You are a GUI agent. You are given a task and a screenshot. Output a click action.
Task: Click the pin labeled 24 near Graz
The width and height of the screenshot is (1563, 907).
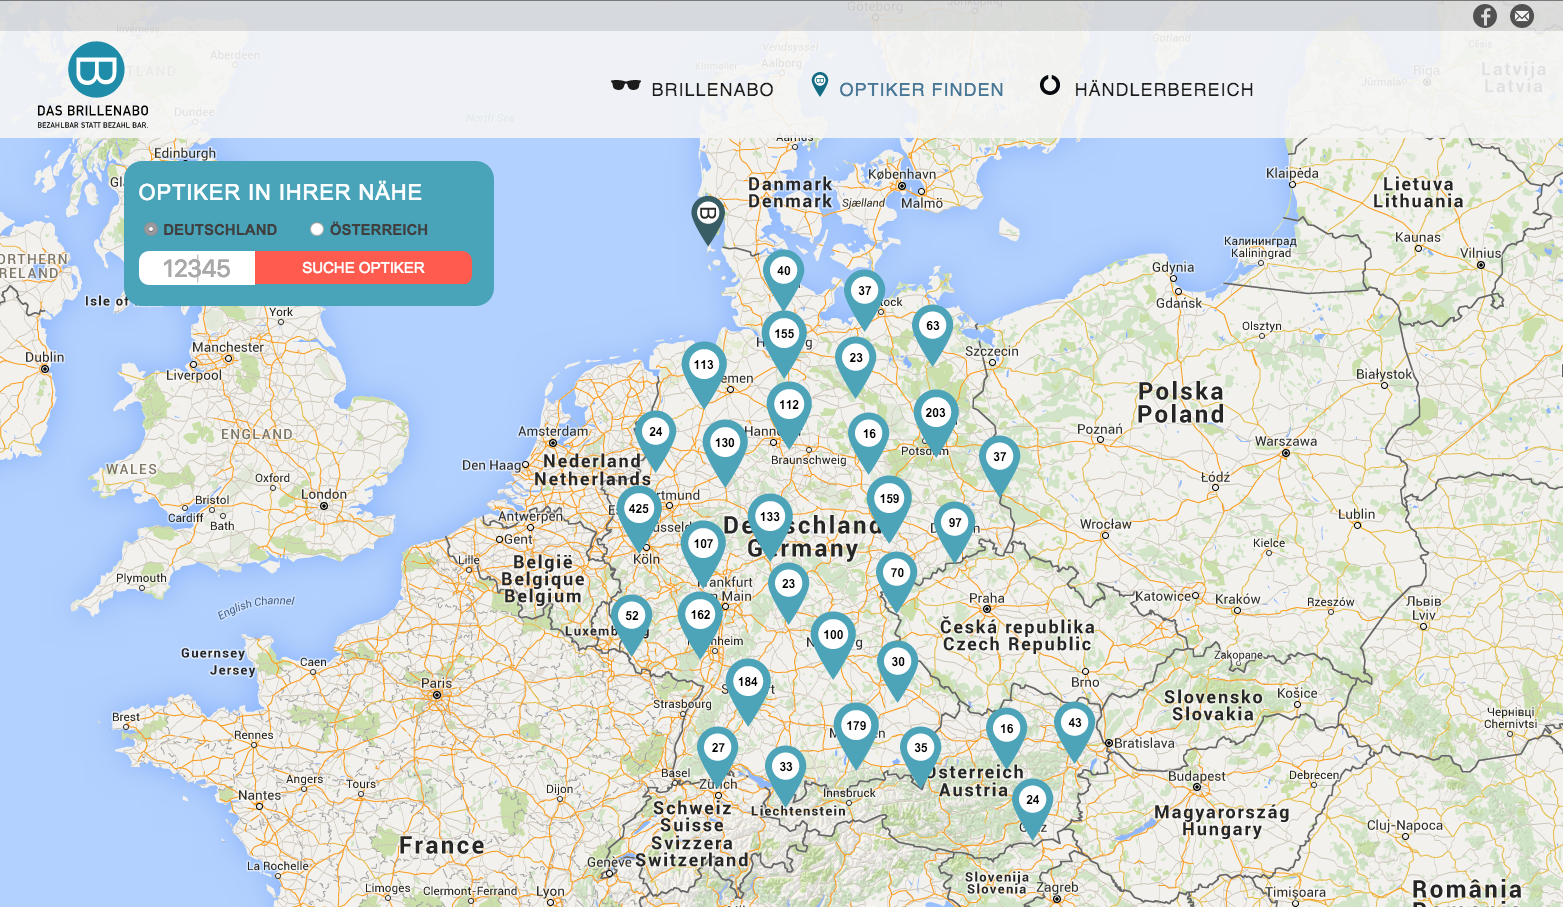coord(1033,809)
